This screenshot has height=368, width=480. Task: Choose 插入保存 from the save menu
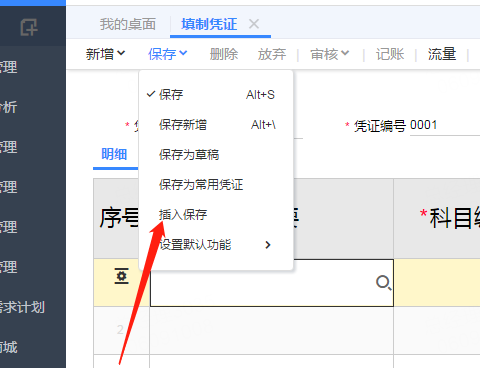click(216, 215)
